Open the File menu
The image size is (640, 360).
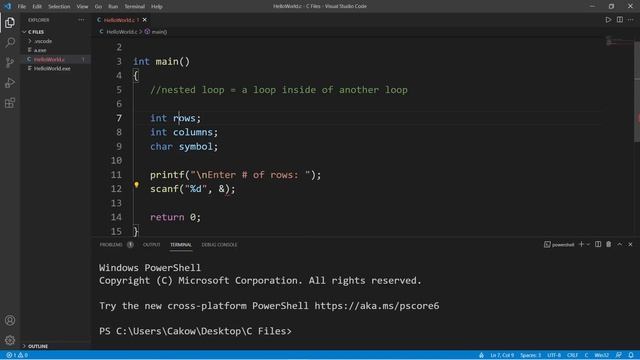point(22,6)
